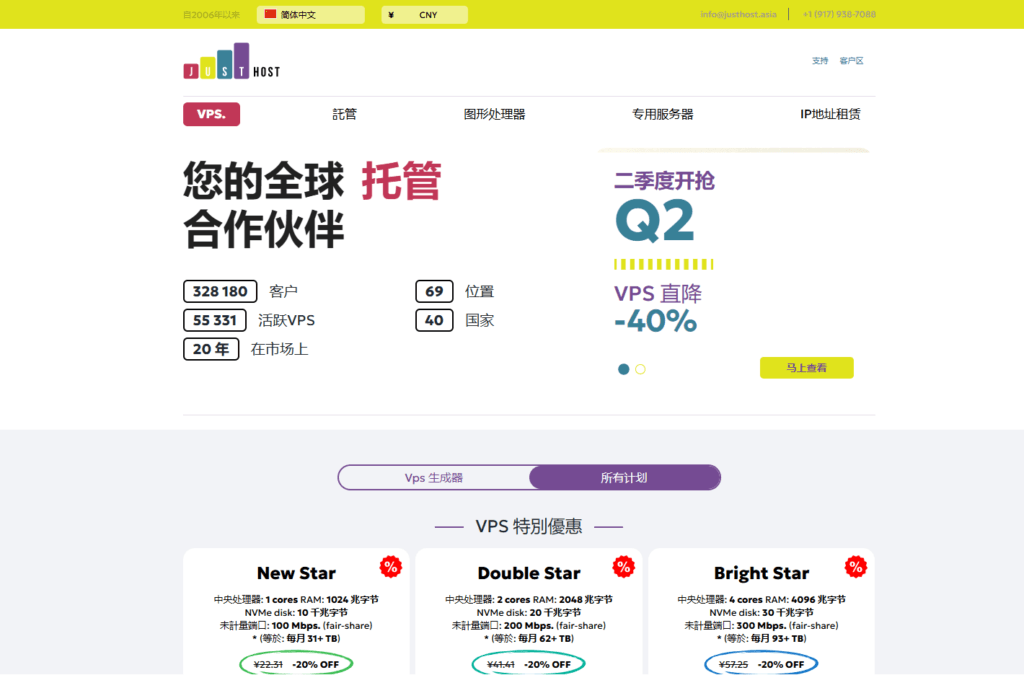Image resolution: width=1024 pixels, height=675 pixels.
Task: Click the yen currency symbol
Action: [x=390, y=15]
